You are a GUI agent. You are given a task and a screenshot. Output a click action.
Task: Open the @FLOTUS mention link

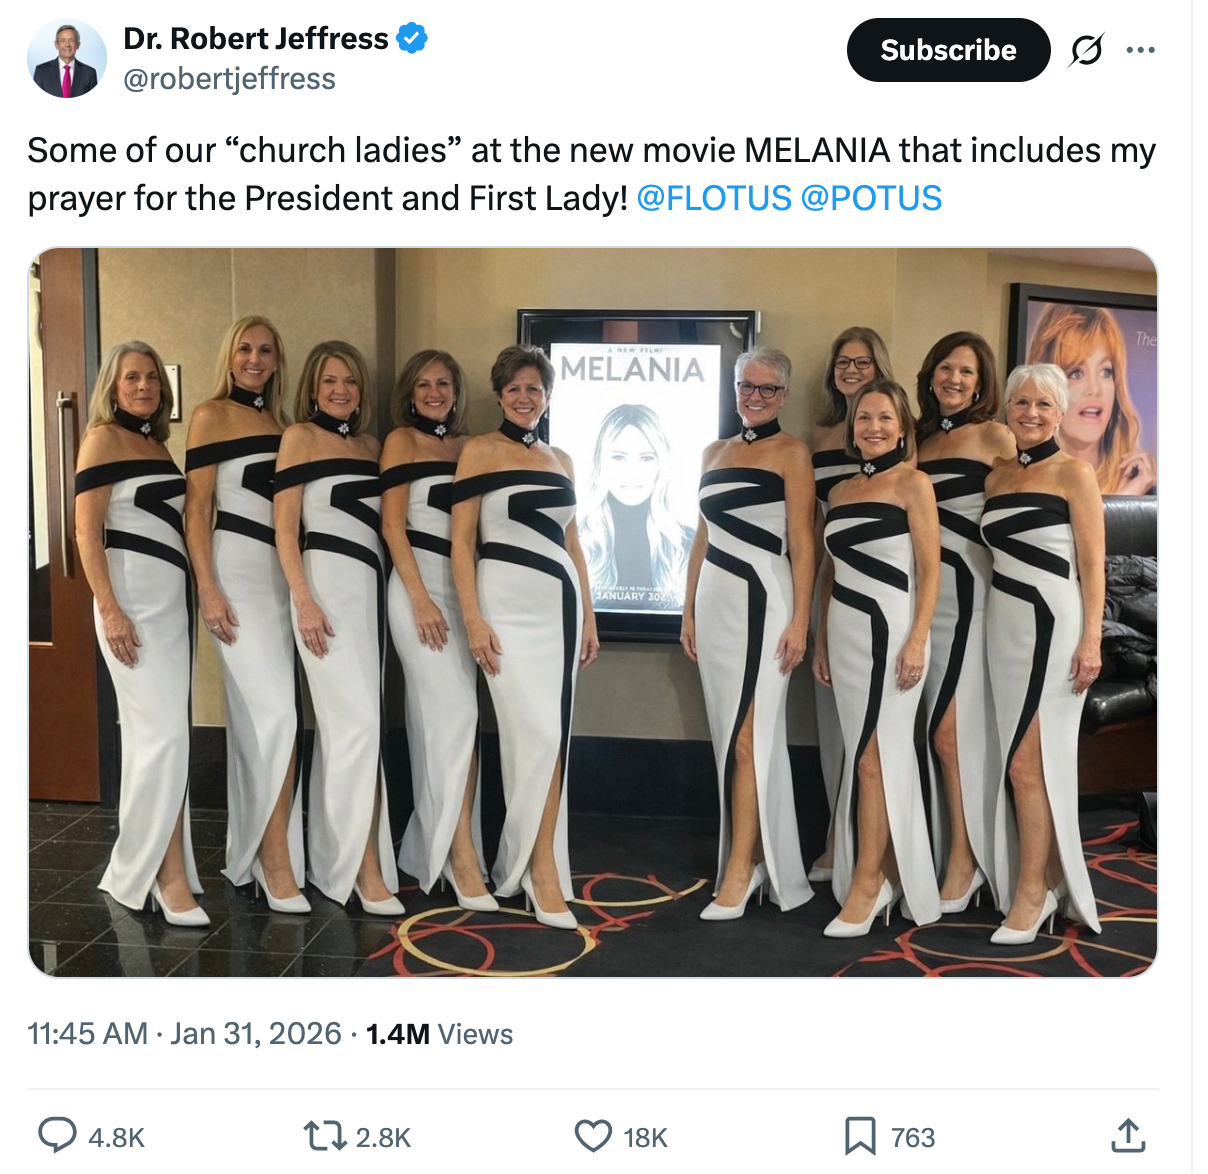click(714, 198)
